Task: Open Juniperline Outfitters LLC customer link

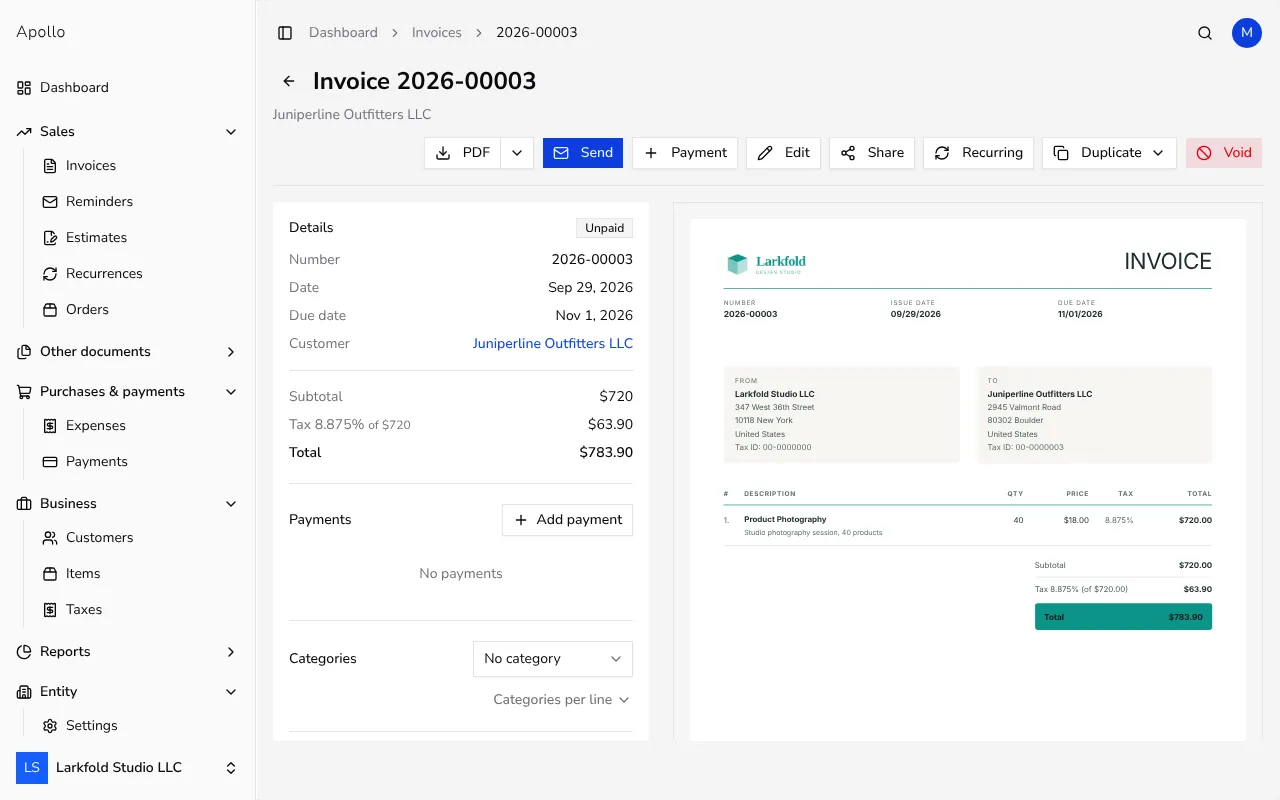Action: point(553,344)
